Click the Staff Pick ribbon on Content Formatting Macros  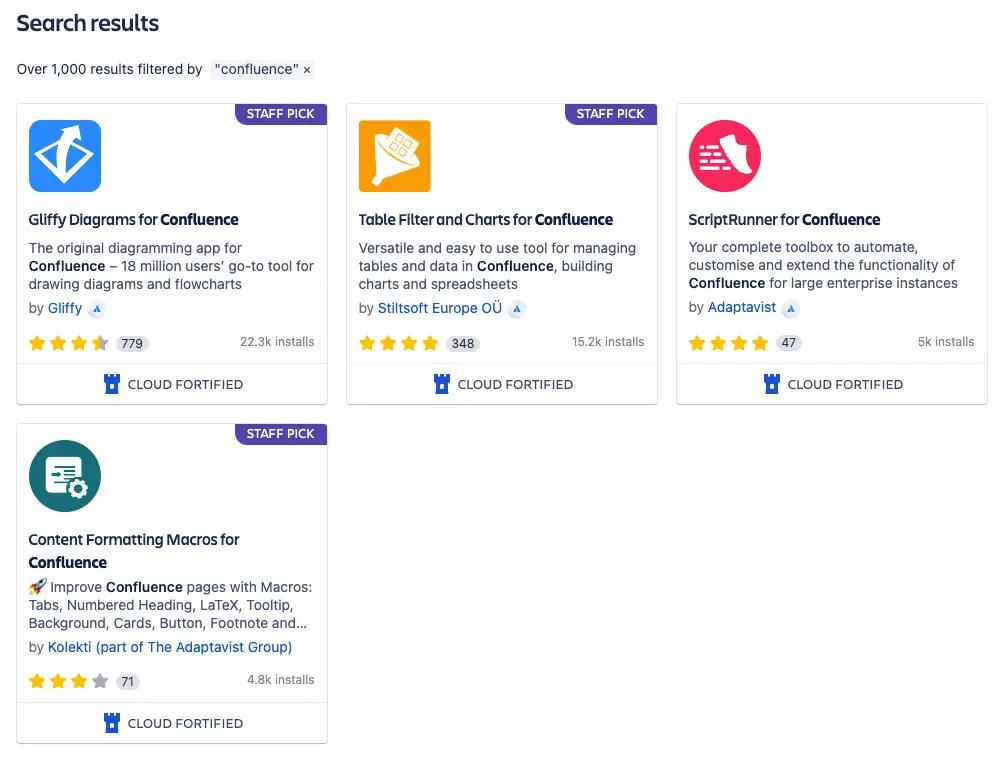281,434
